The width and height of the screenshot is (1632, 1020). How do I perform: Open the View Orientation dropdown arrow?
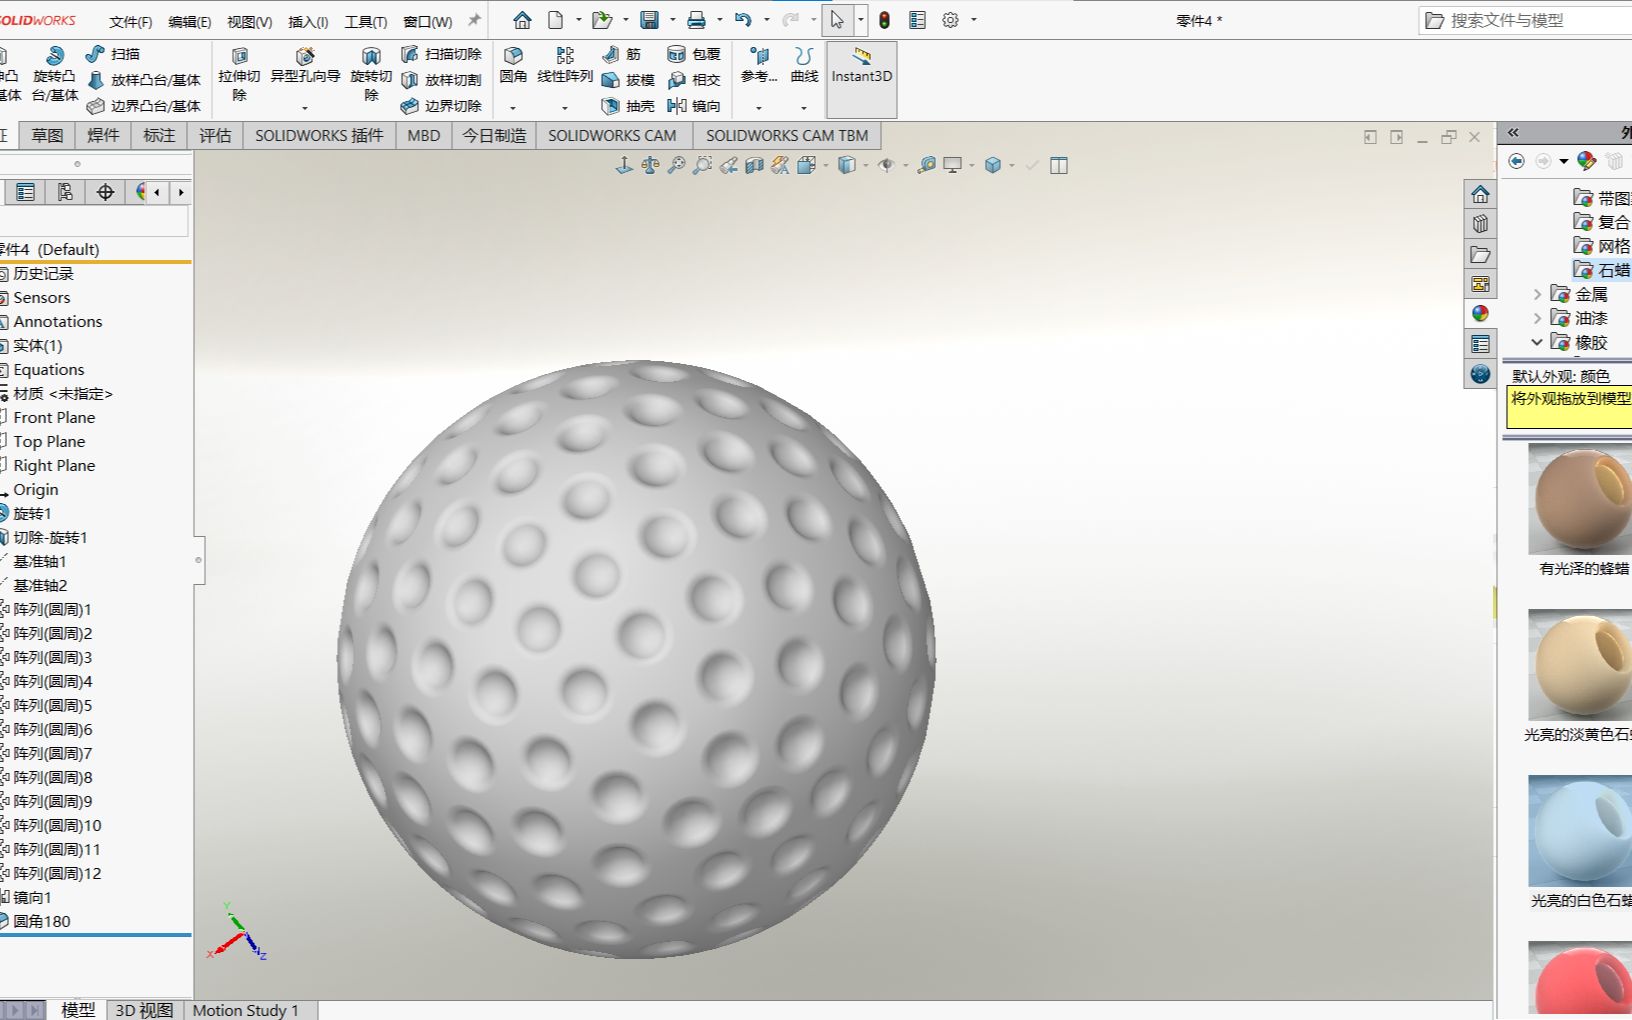click(x=866, y=165)
